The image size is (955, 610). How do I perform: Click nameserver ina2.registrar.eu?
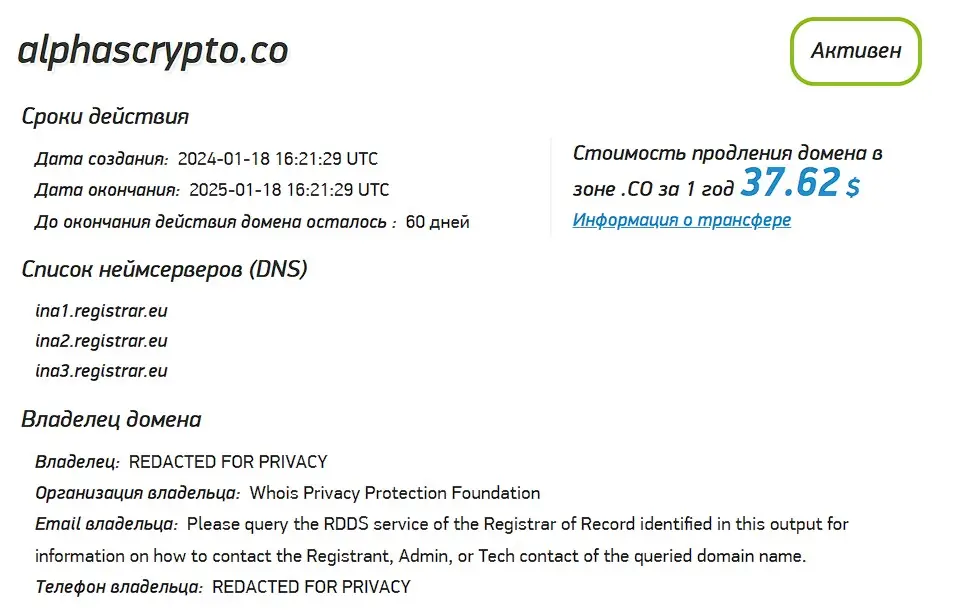[x=103, y=340]
